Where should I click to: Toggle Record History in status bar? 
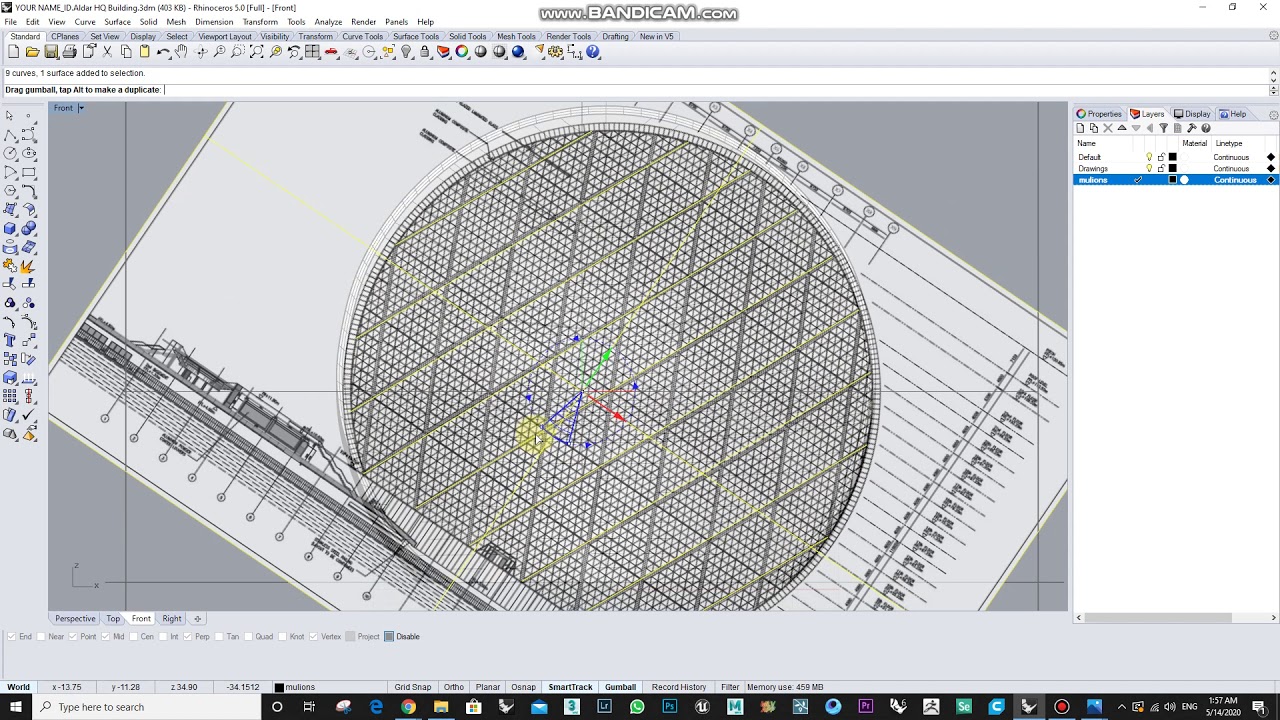(679, 687)
